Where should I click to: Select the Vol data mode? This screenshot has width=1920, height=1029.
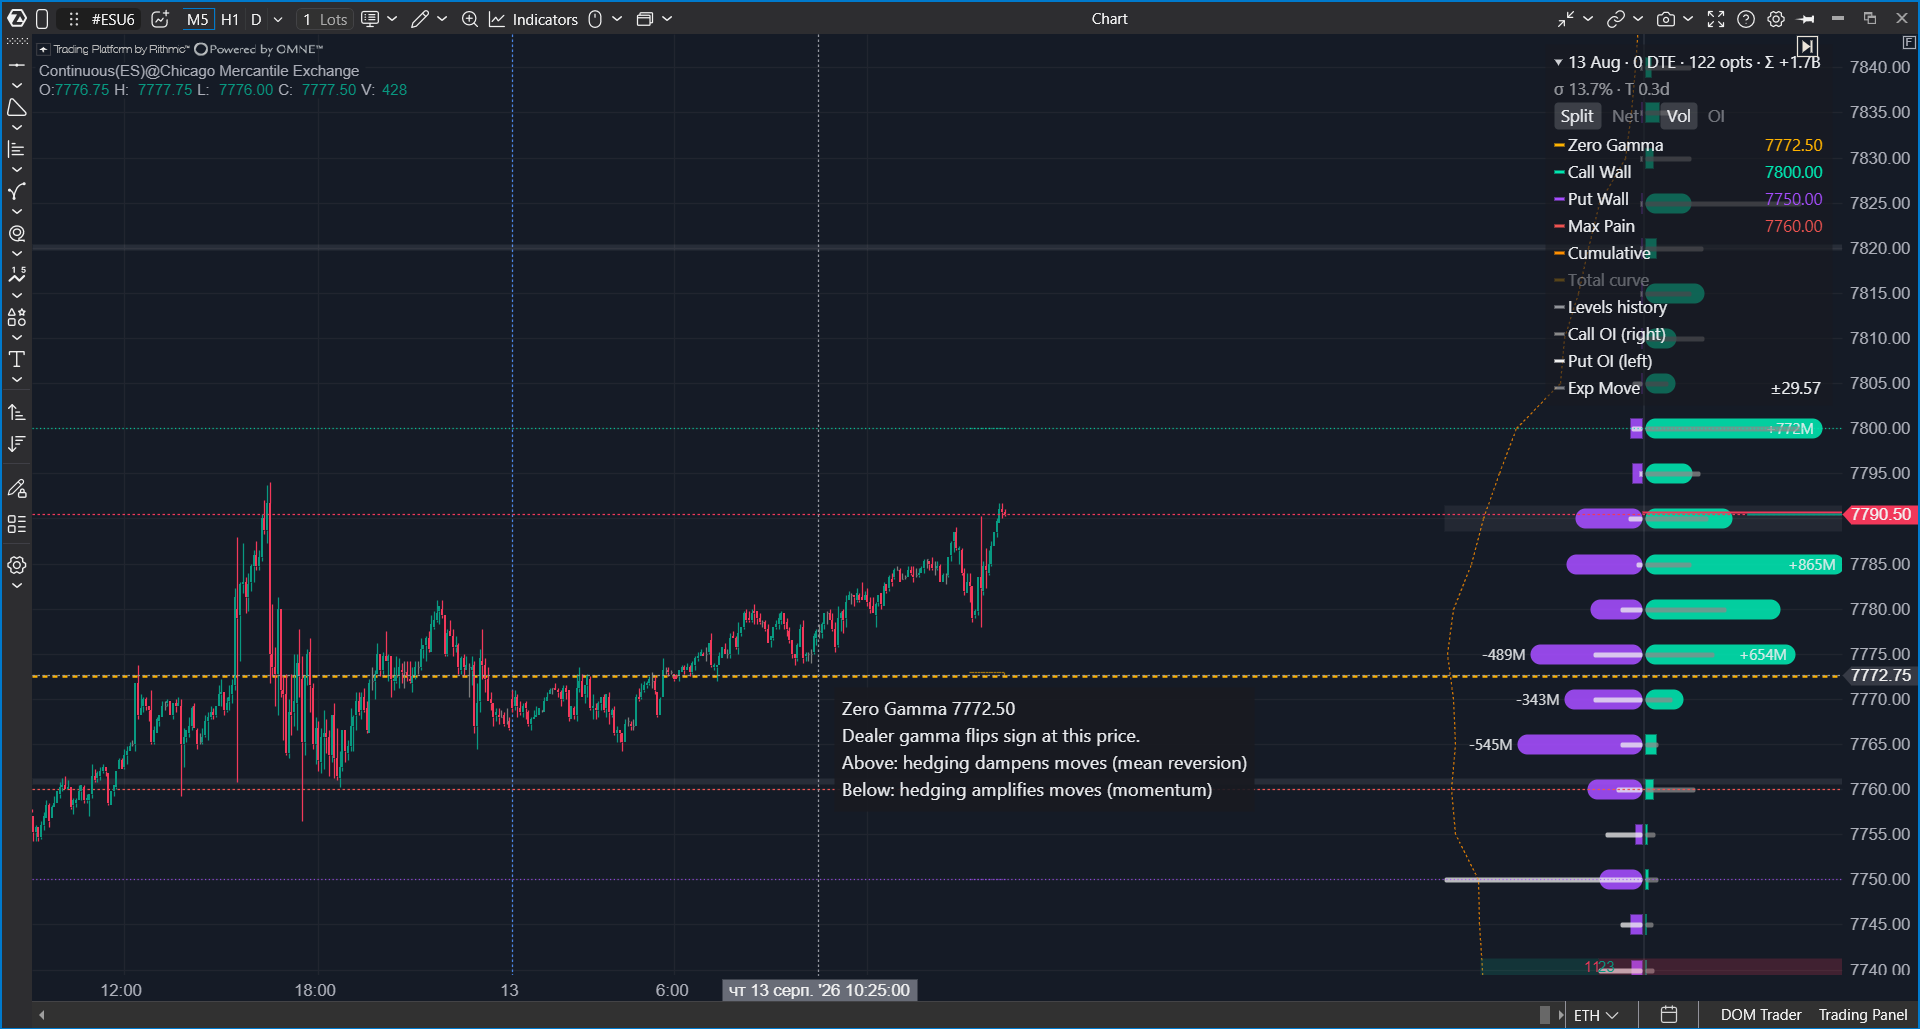pyautogui.click(x=1679, y=116)
